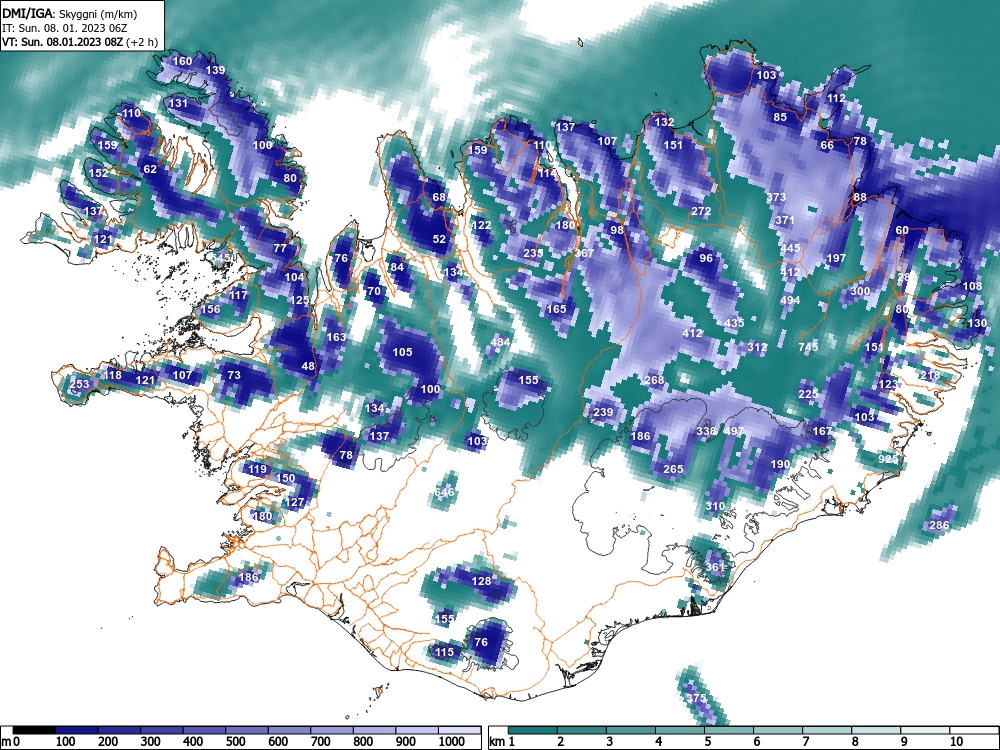
Task: Click the visibility value '253' on the map
Action: 80,384
